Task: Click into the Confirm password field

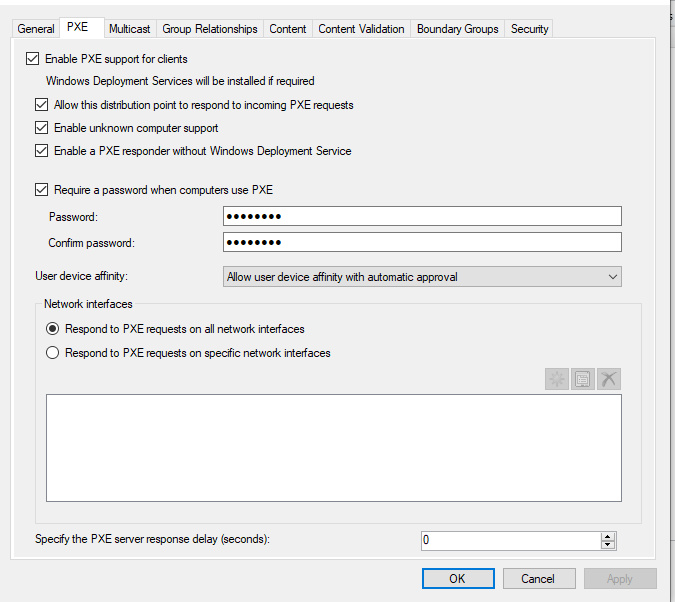Action: [x=422, y=242]
